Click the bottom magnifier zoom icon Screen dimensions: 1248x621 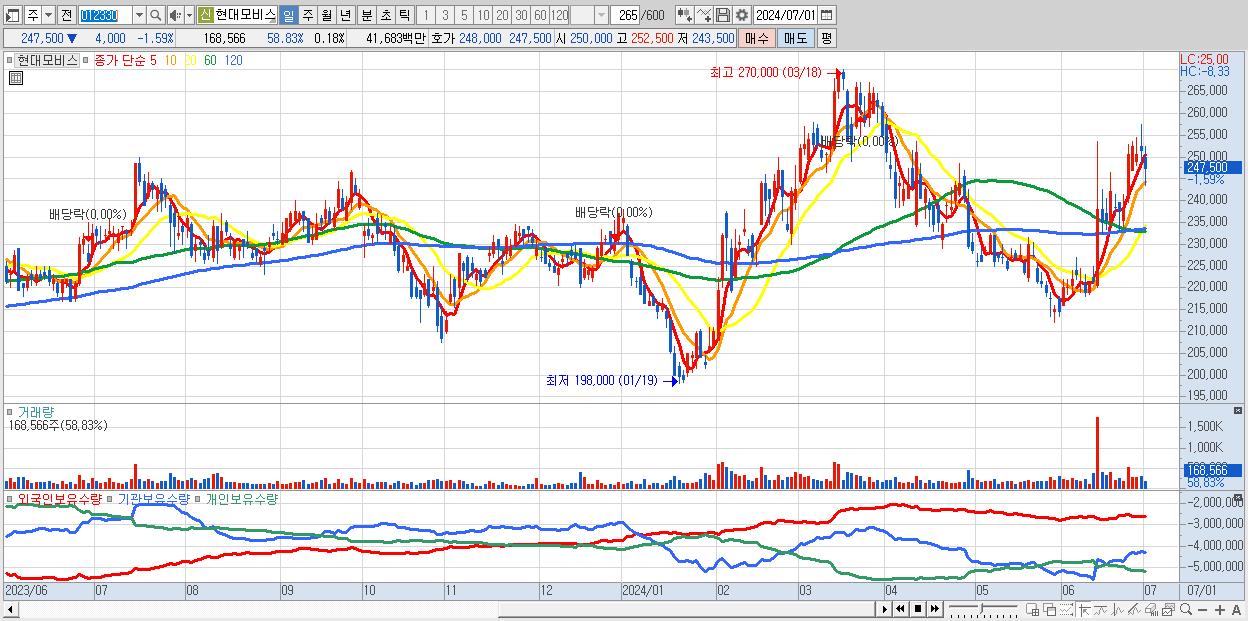click(x=1186, y=609)
